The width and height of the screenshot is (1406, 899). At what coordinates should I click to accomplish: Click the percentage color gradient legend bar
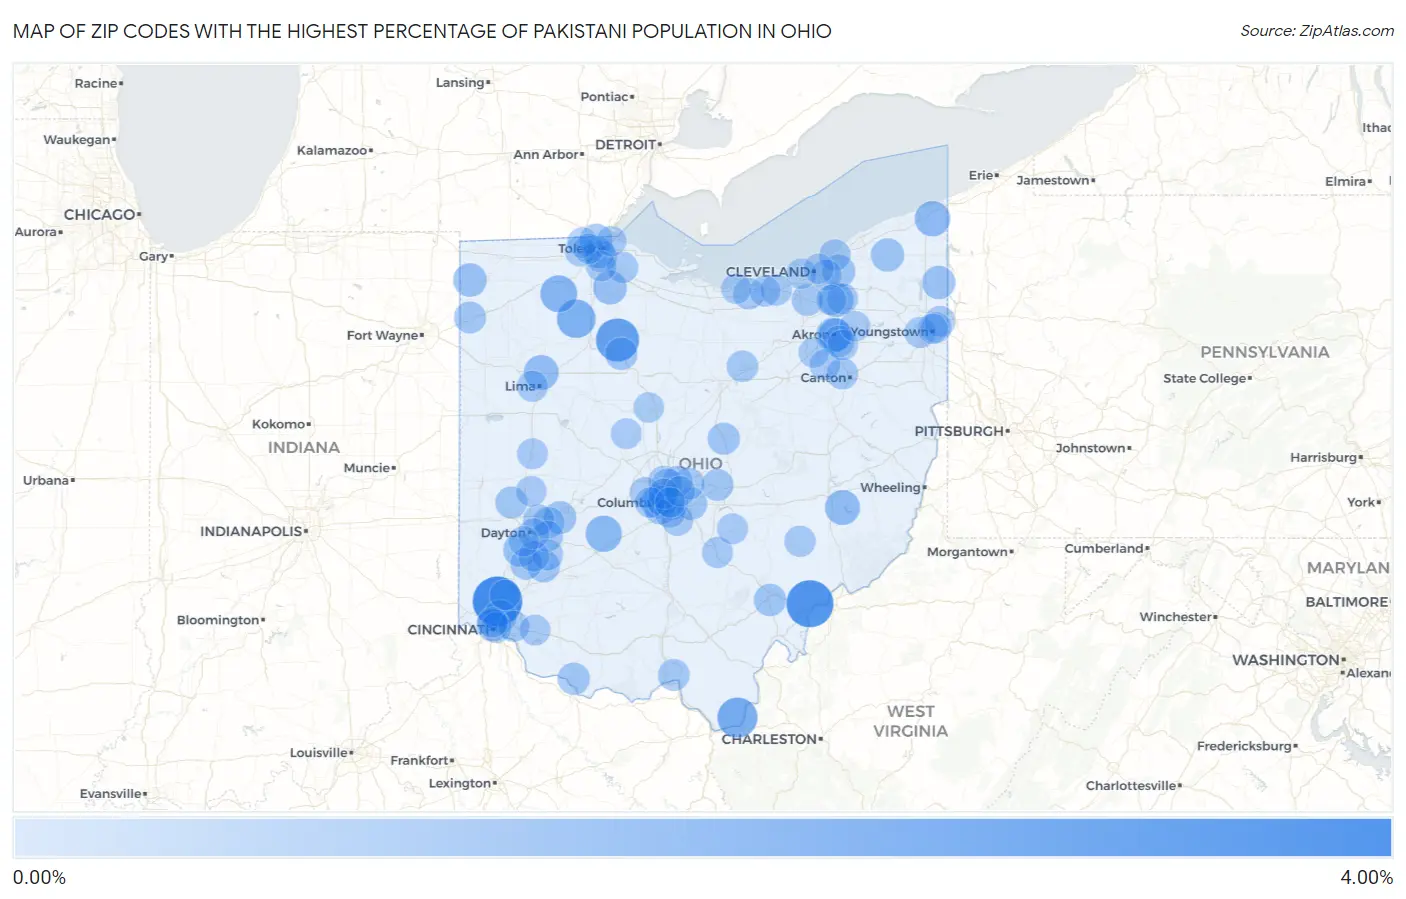702,837
